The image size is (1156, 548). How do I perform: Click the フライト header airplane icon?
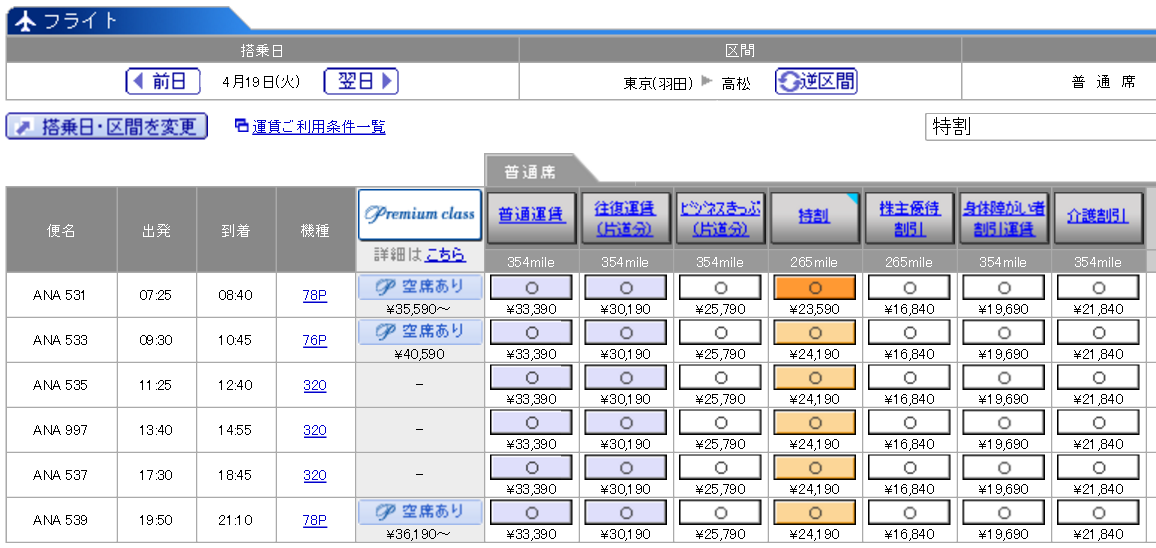click(x=25, y=21)
